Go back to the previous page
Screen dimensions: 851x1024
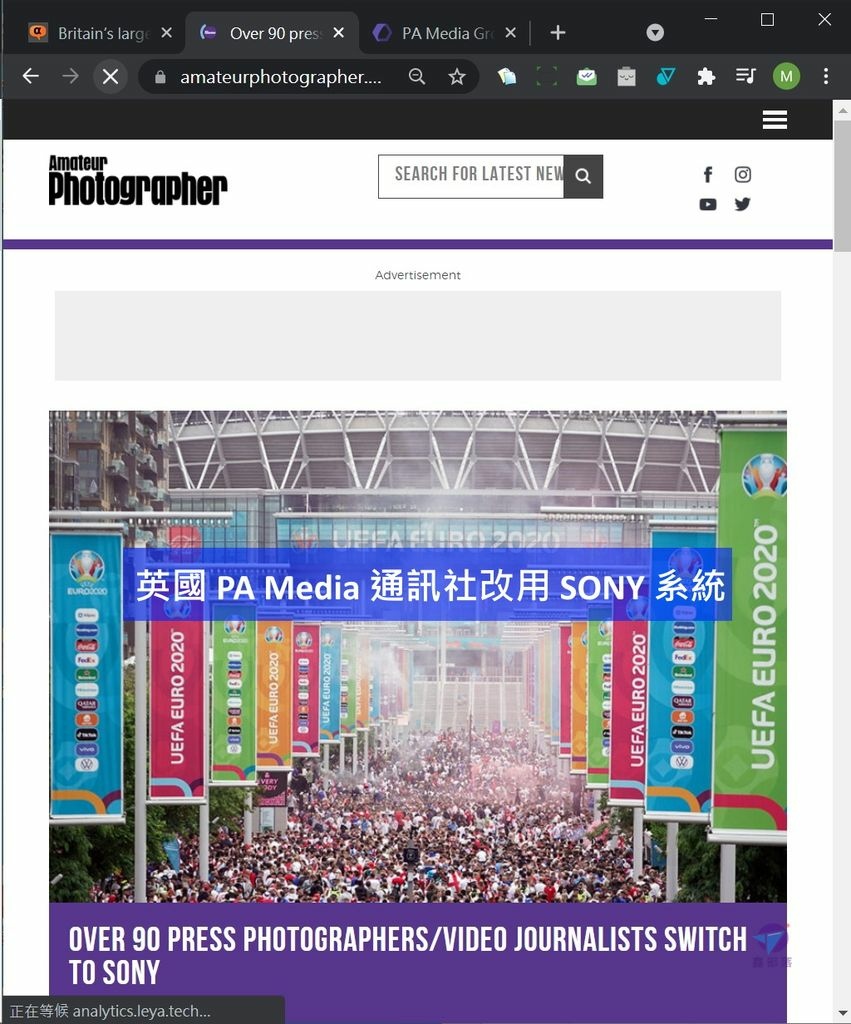[x=31, y=76]
